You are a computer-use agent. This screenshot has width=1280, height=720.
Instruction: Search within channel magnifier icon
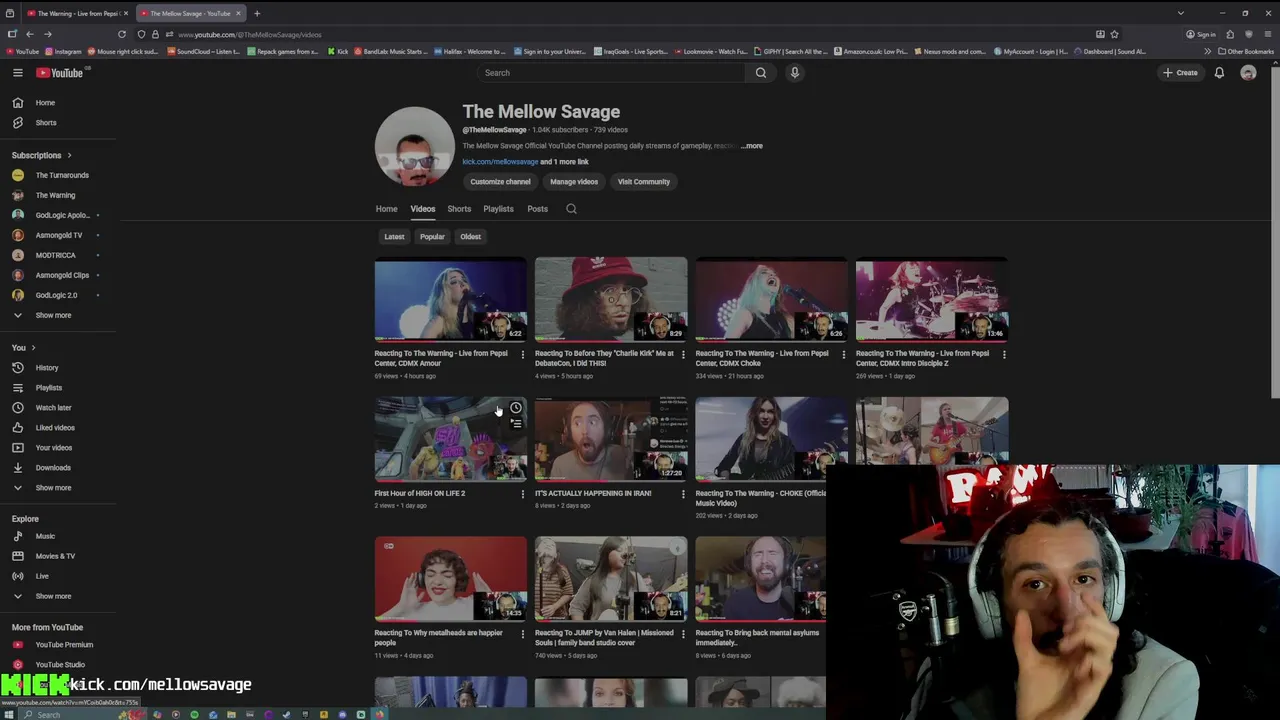pos(571,209)
